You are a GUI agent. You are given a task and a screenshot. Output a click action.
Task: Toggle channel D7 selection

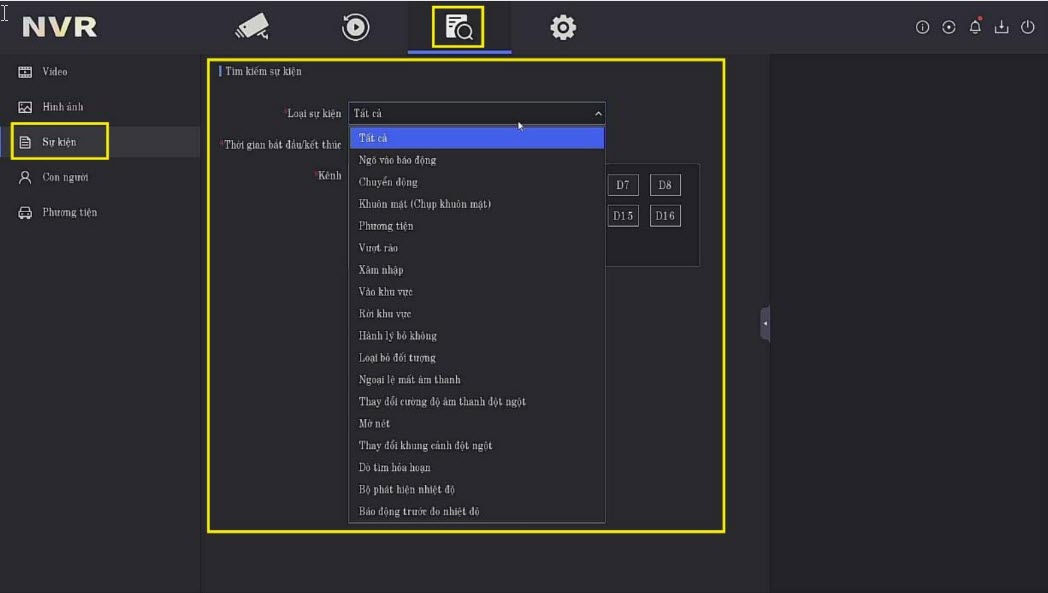[x=622, y=185]
